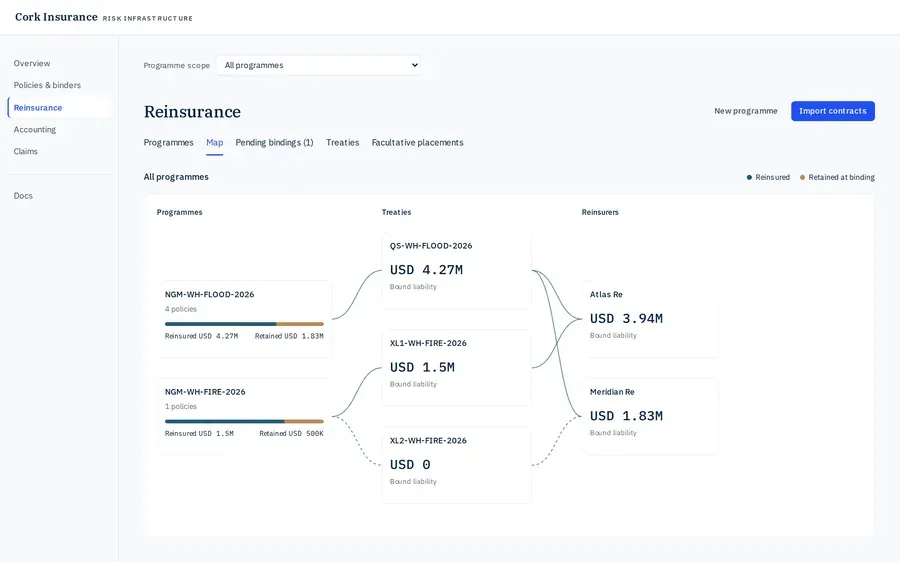The image size is (900, 562).
Task: Open the XL2-WH-FIRE-2026 treaty card
Action: tap(457, 465)
